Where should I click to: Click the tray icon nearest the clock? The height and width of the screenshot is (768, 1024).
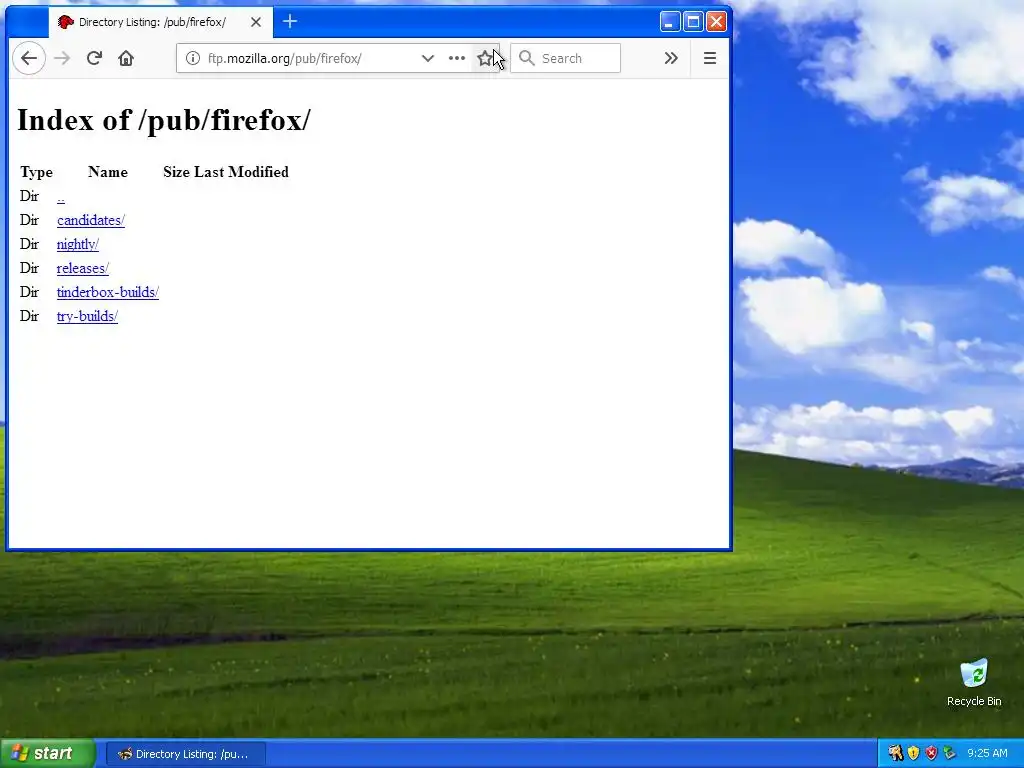coord(950,753)
